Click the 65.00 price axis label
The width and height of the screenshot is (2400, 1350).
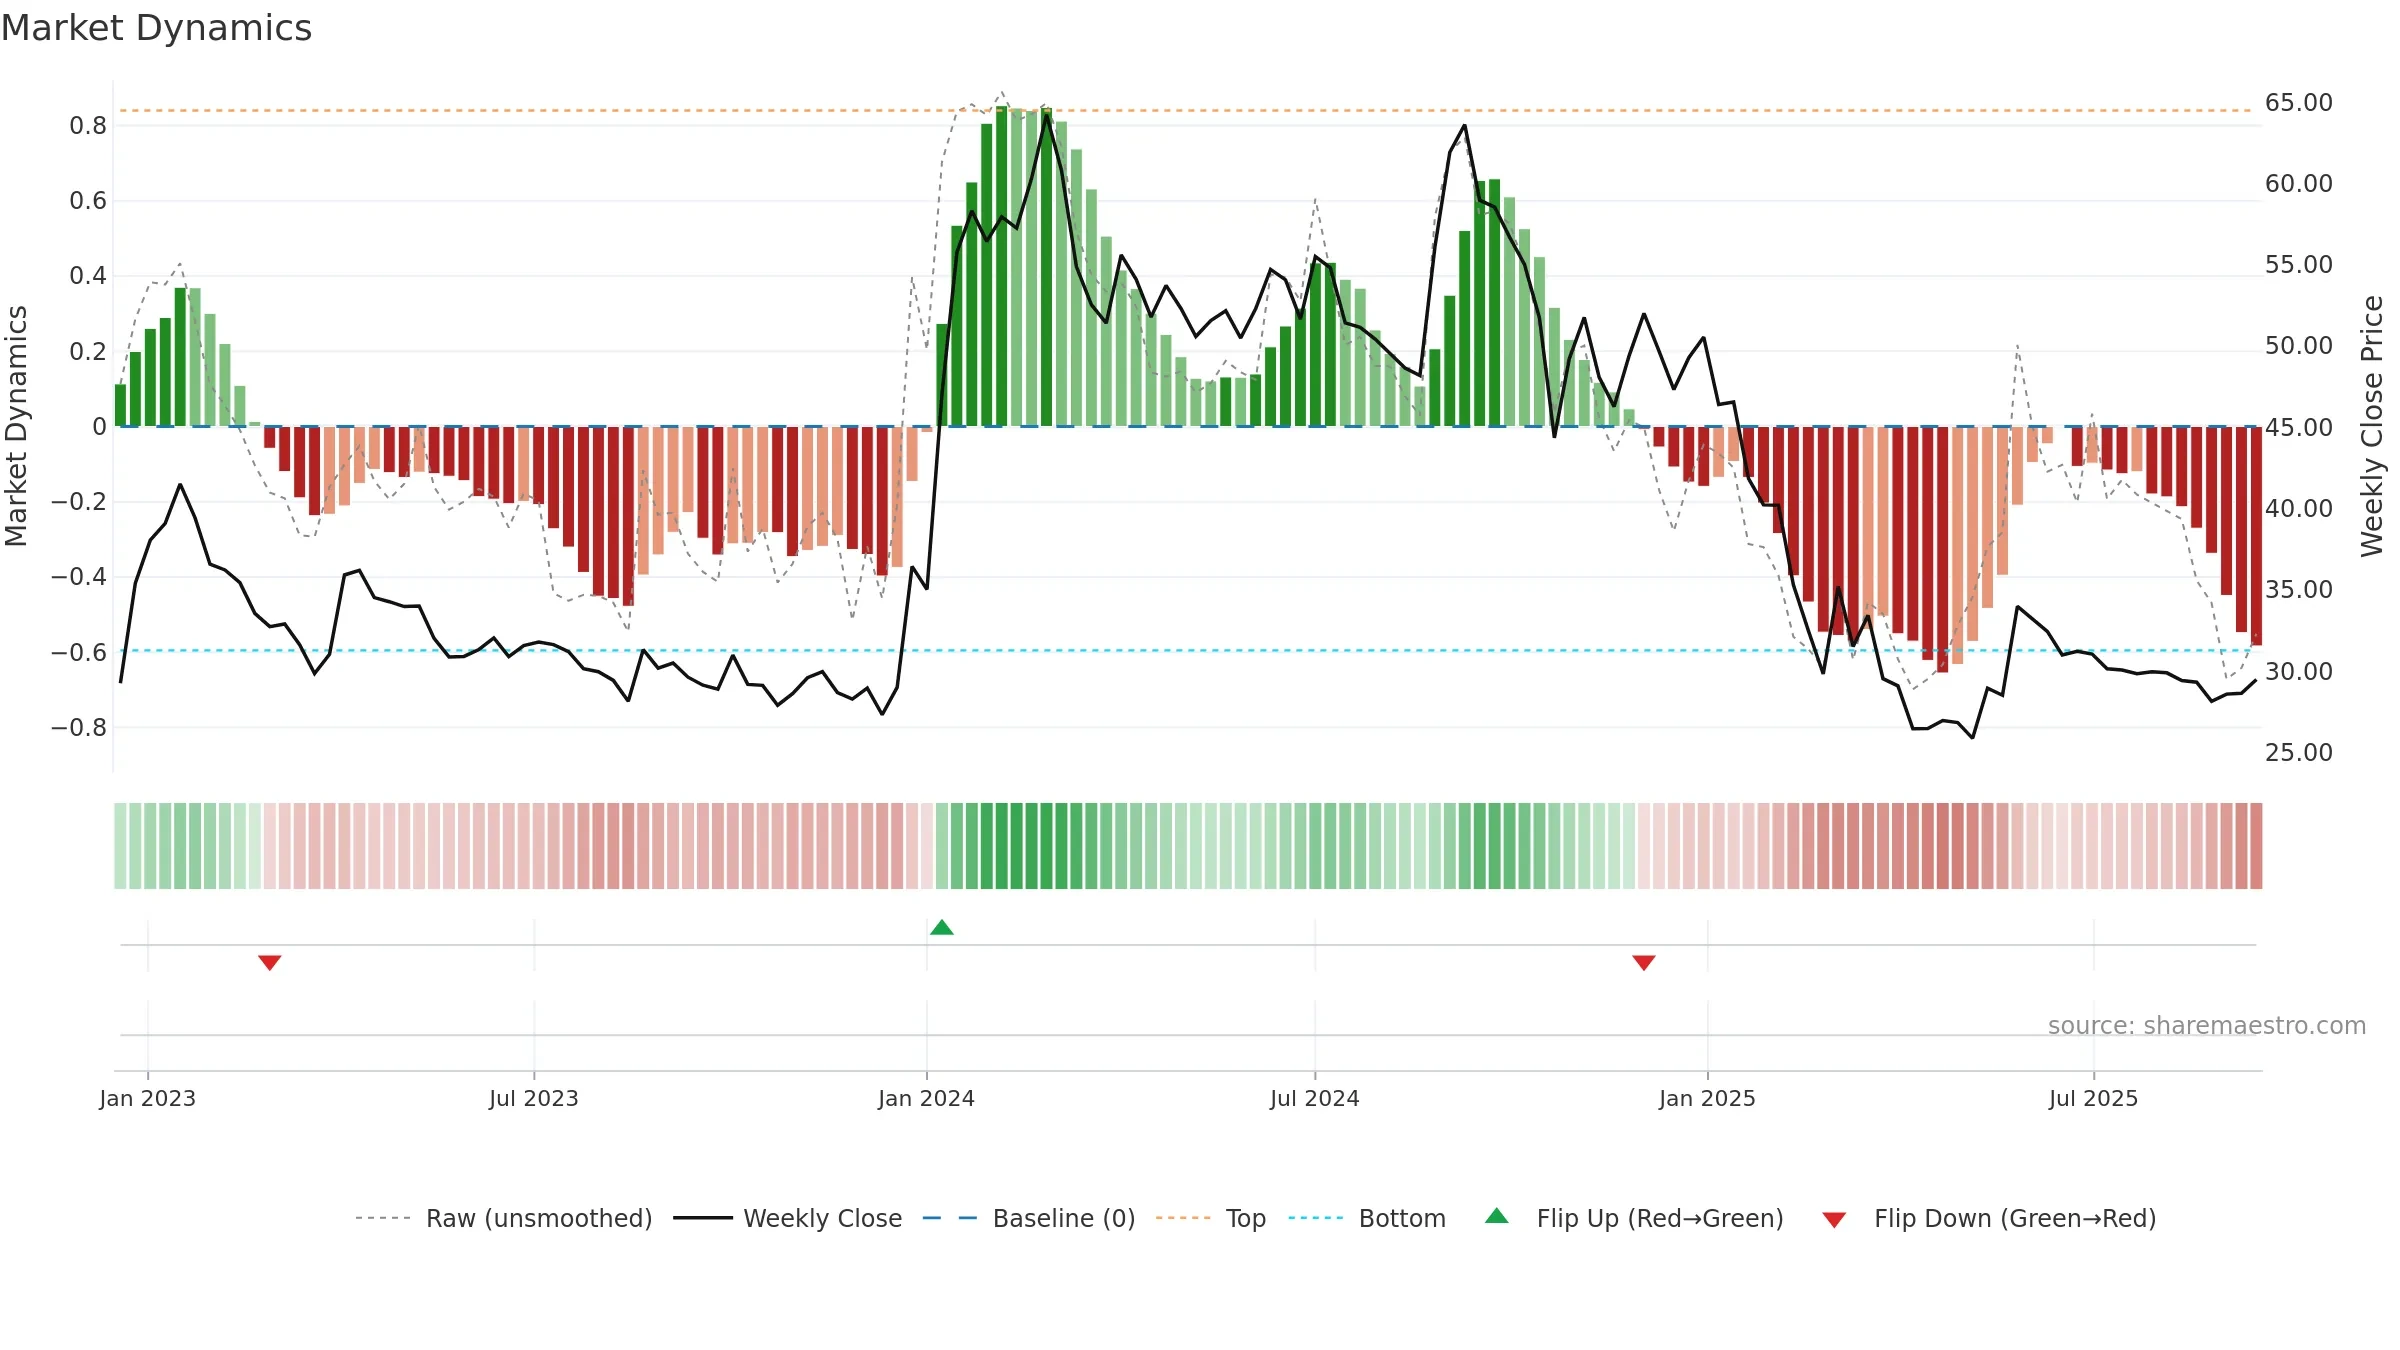tap(2299, 103)
